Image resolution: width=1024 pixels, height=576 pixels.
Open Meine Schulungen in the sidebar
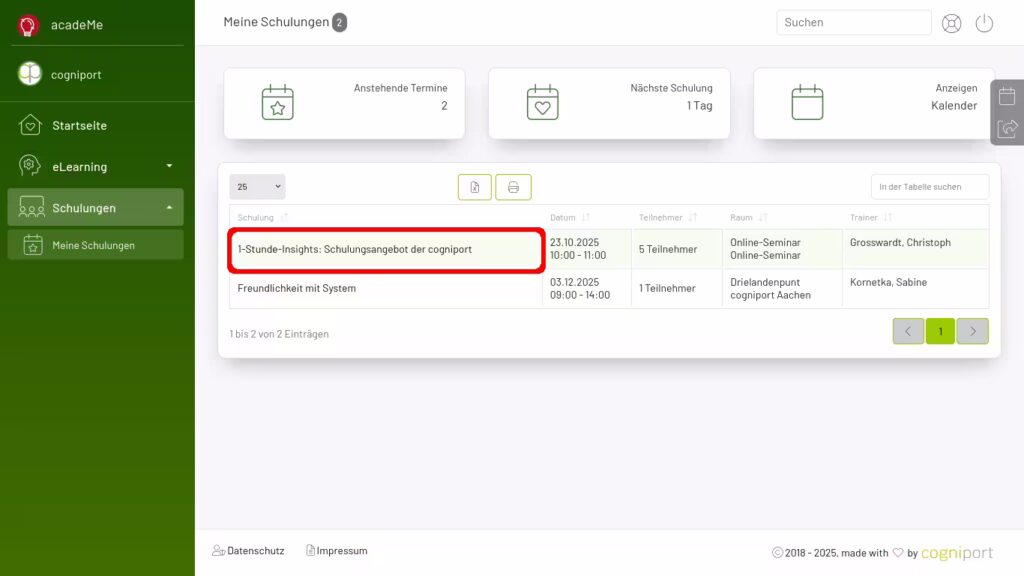click(95, 244)
